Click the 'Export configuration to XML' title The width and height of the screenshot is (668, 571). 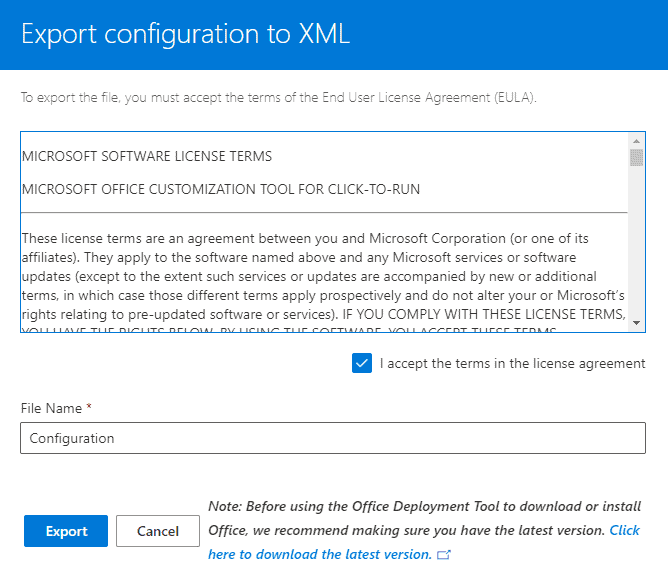(186, 34)
